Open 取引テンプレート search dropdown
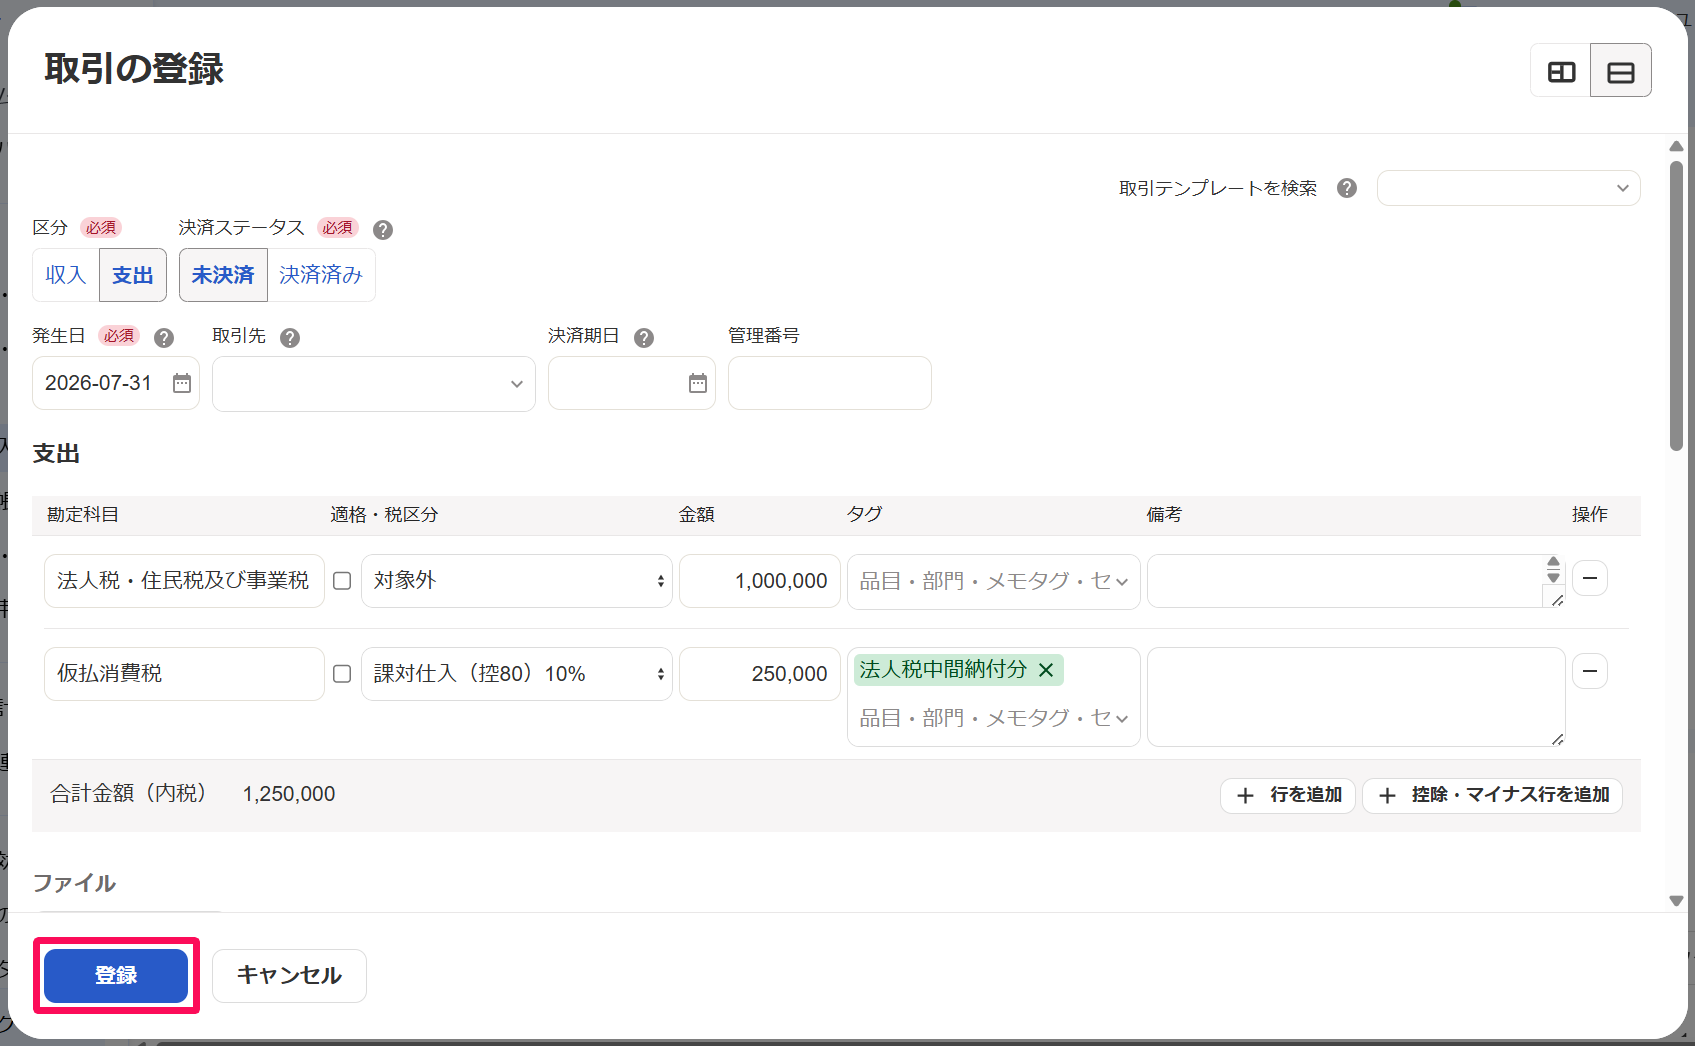This screenshot has height=1046, width=1695. pyautogui.click(x=1508, y=188)
